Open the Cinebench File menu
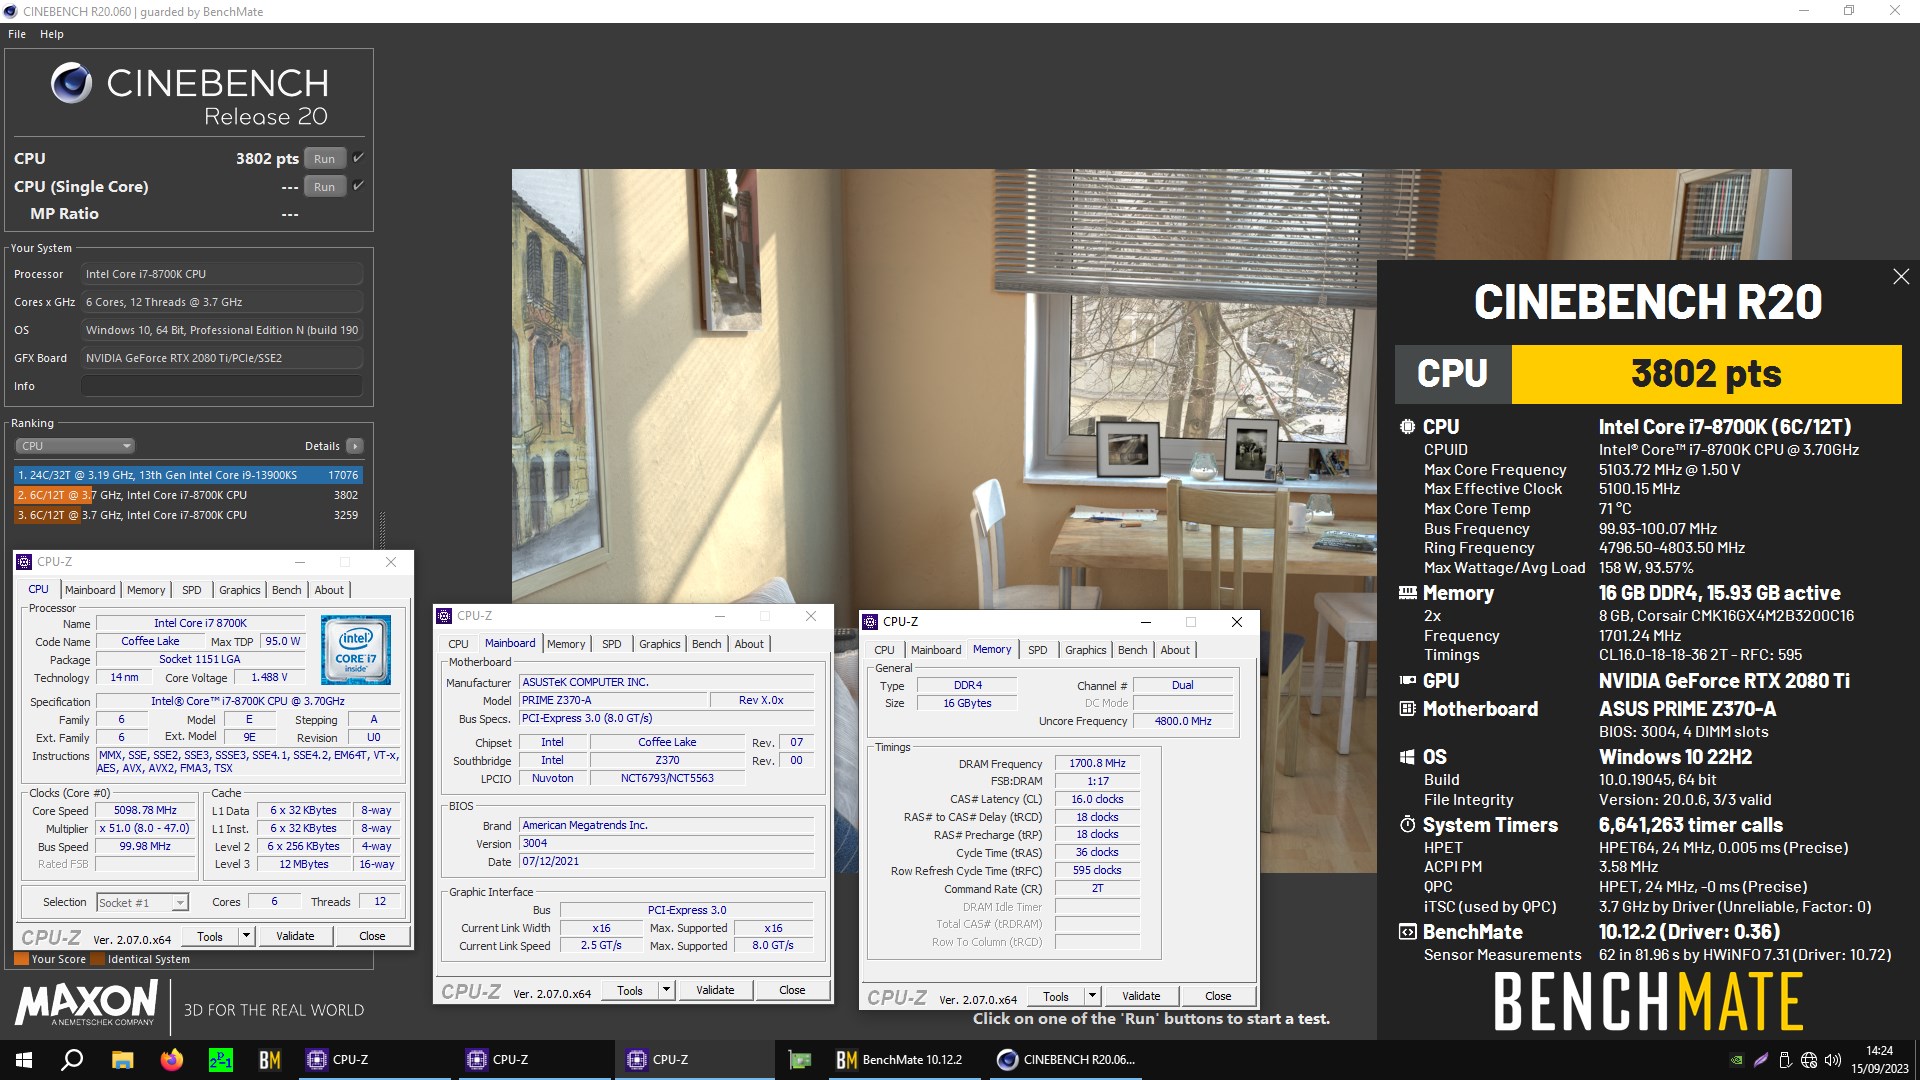This screenshot has height=1080, width=1920. point(17,34)
